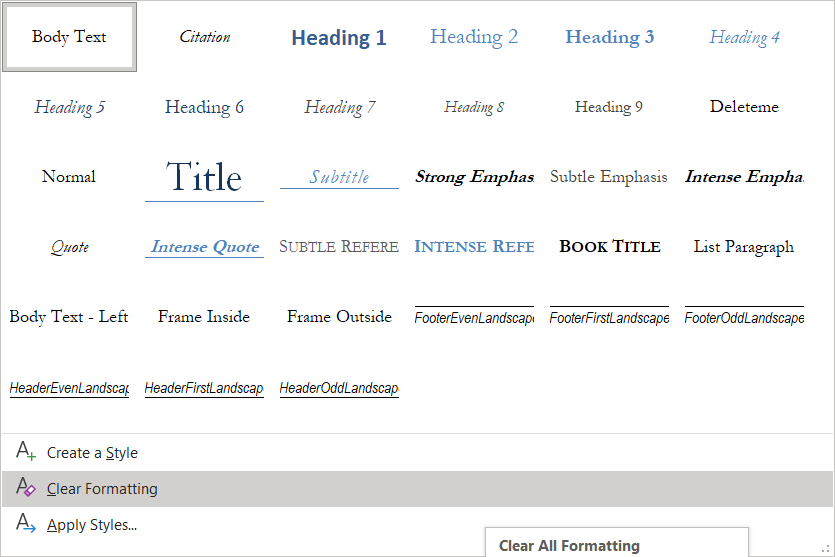
Task: Set the FooterEvenLandscape style
Action: (x=474, y=316)
